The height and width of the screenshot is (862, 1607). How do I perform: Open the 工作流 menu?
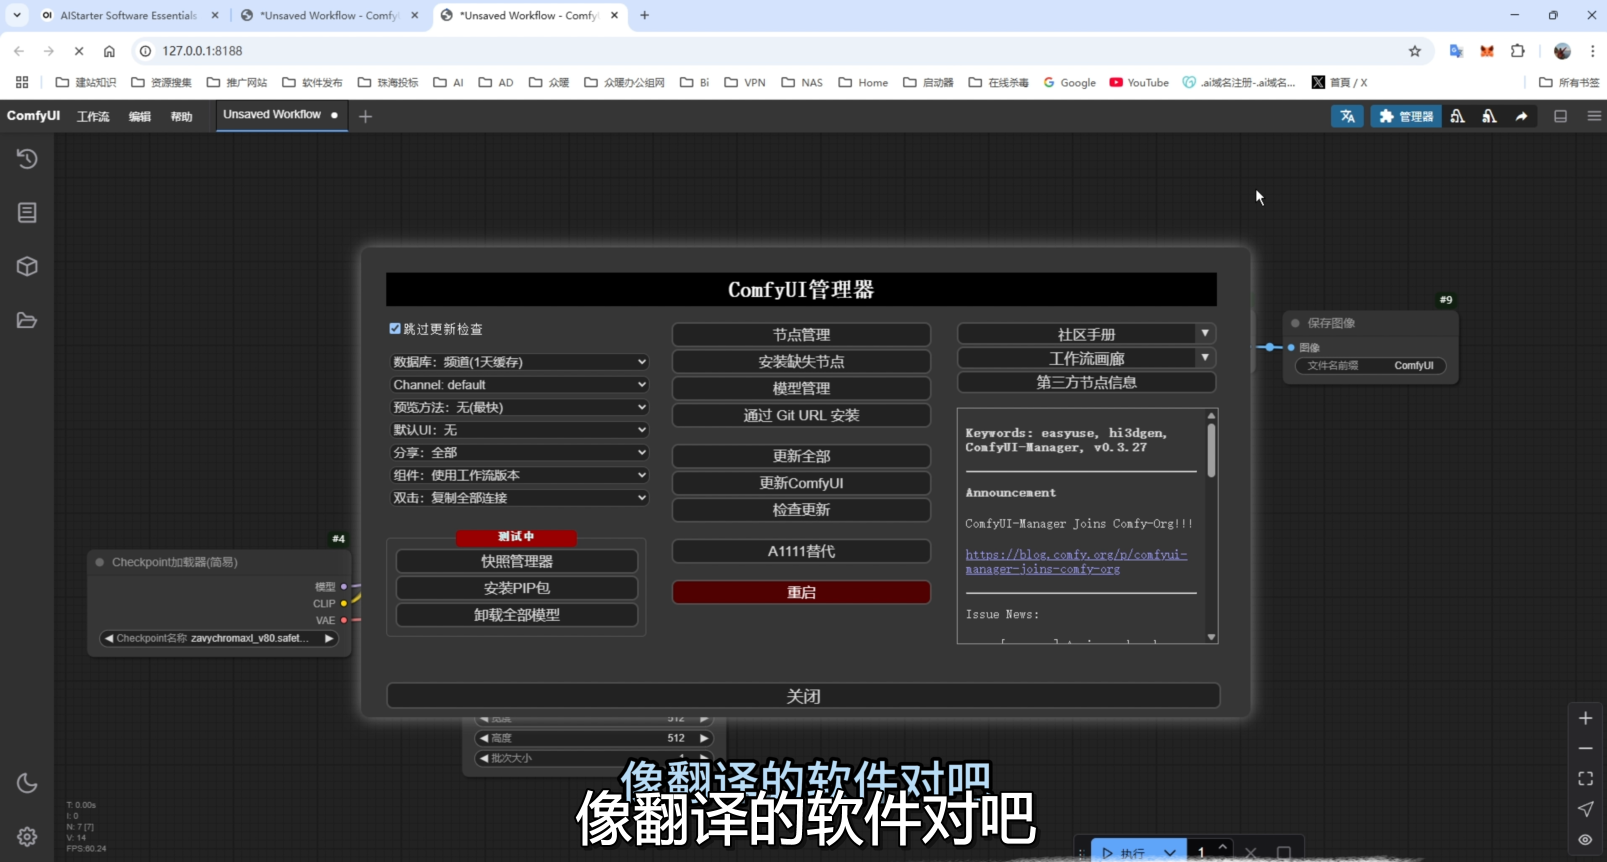point(93,116)
